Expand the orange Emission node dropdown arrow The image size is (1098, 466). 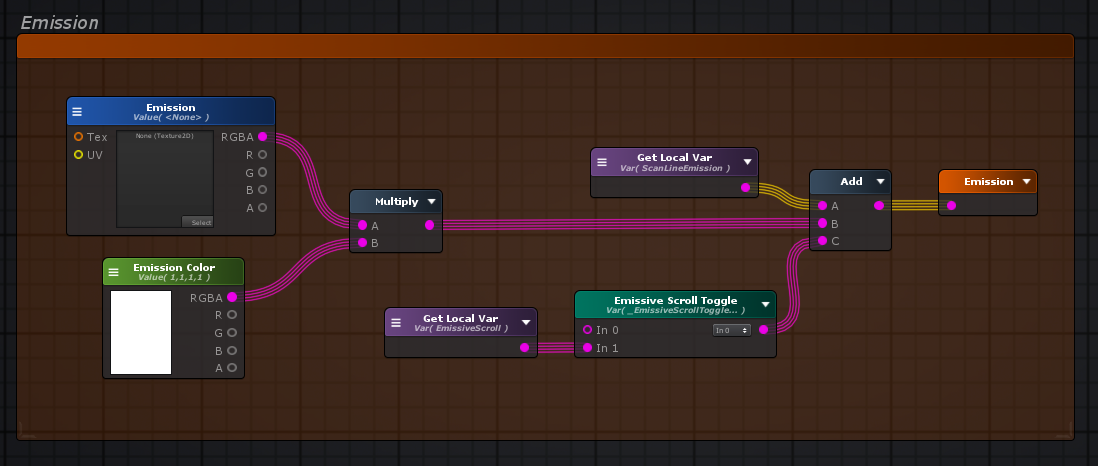tap(1027, 181)
